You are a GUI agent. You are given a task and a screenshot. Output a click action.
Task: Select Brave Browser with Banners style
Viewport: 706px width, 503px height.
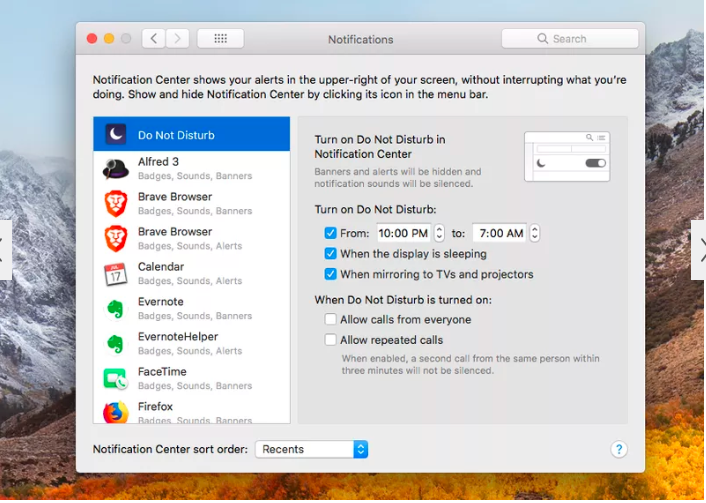[x=192, y=204]
